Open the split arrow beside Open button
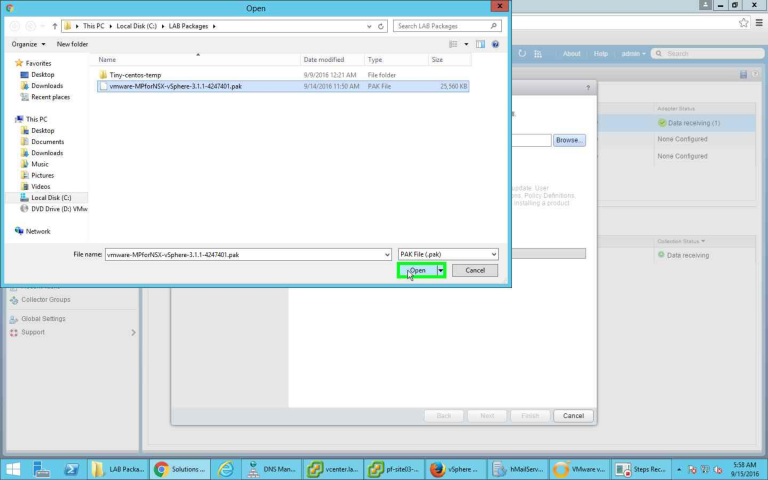The width and height of the screenshot is (768, 480). (440, 270)
